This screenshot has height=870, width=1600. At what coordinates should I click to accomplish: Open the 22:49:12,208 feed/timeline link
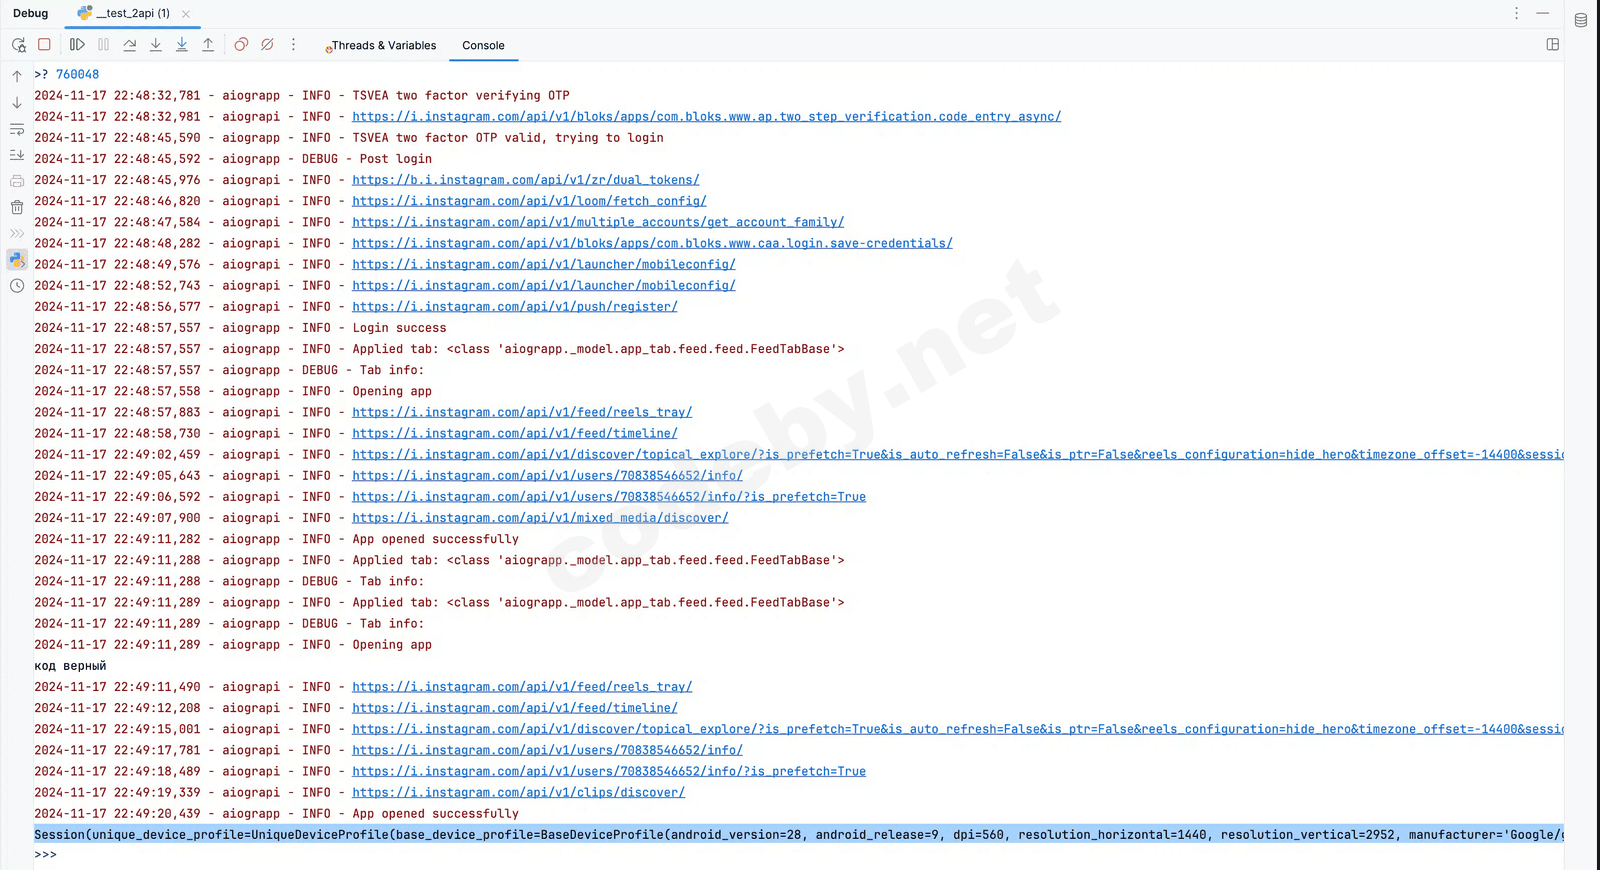coord(515,708)
